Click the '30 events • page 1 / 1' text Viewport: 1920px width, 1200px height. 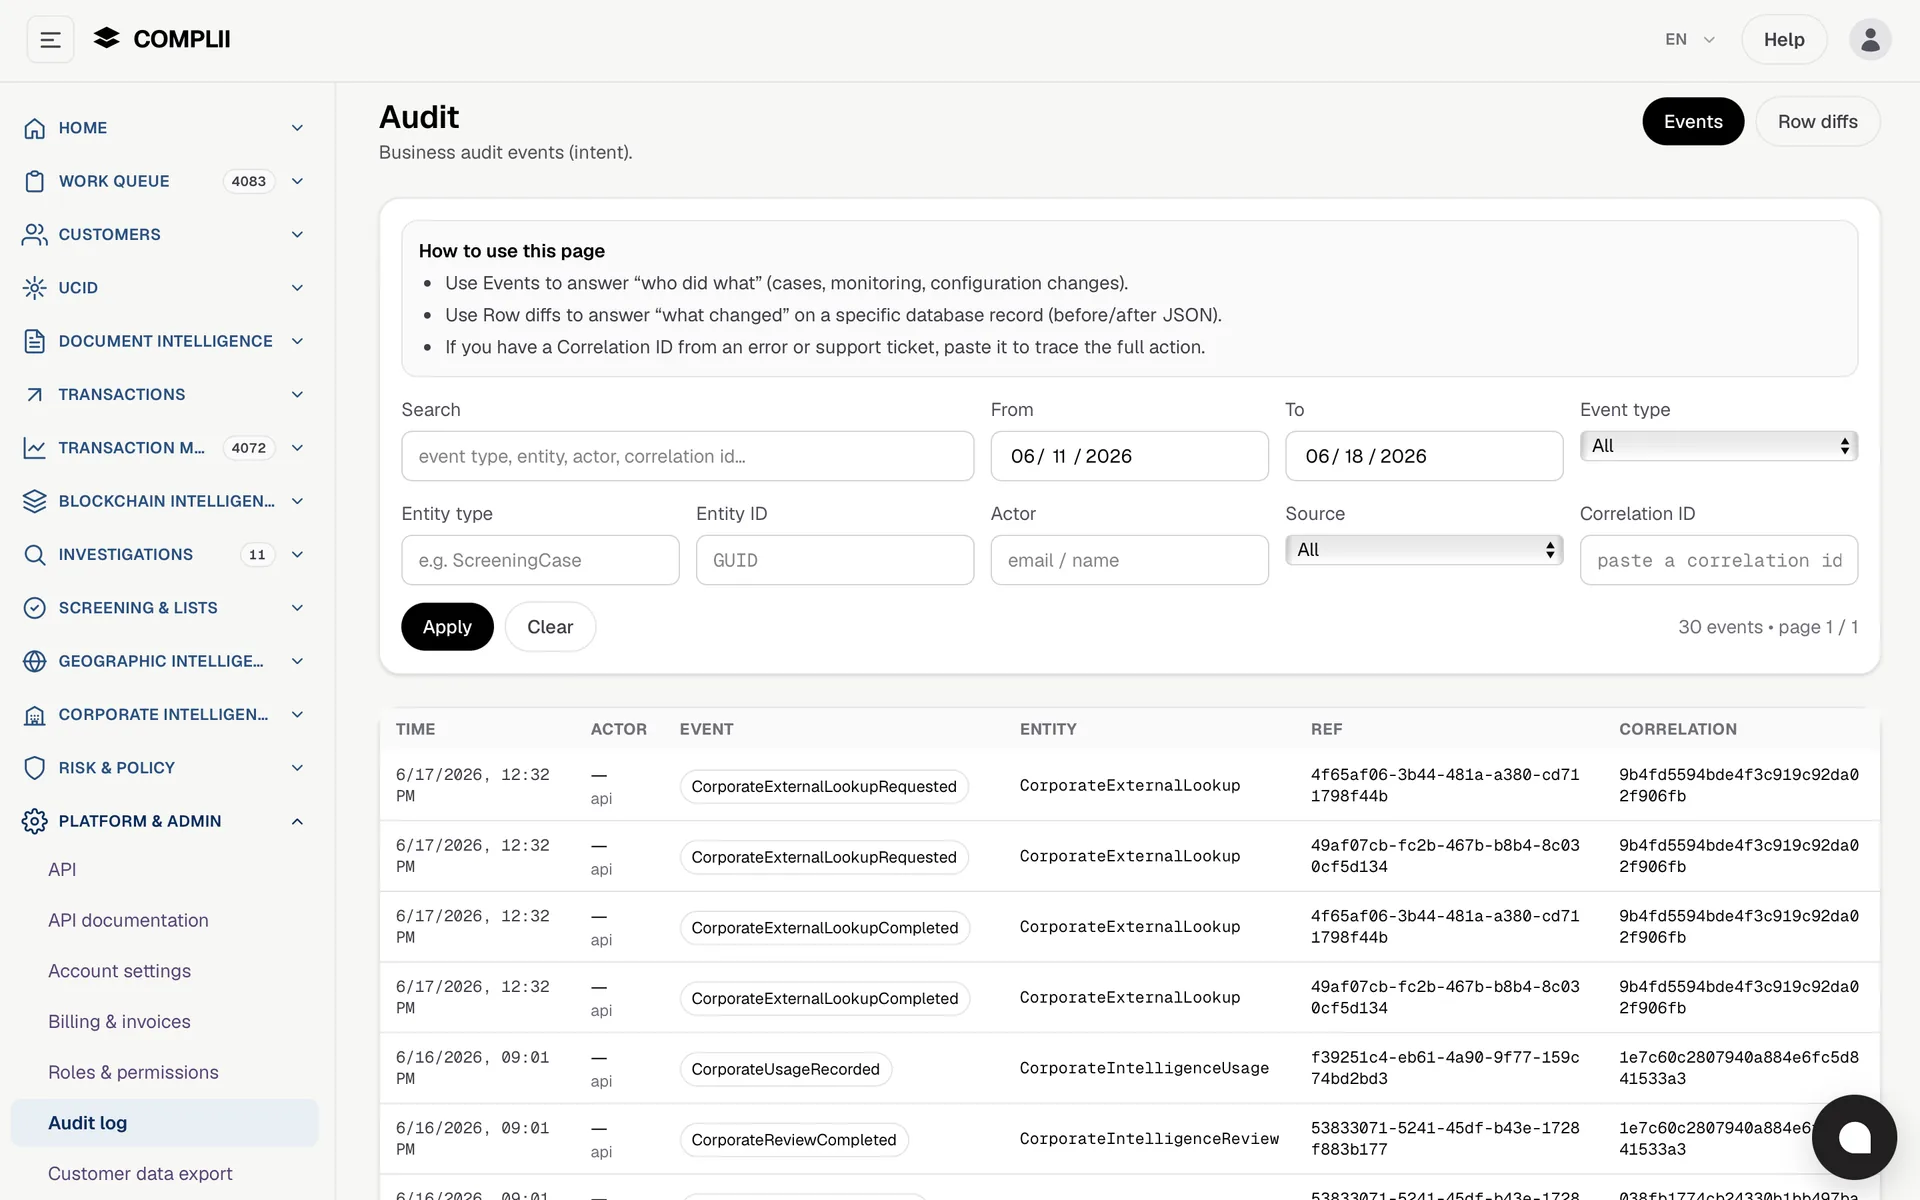1767,627
